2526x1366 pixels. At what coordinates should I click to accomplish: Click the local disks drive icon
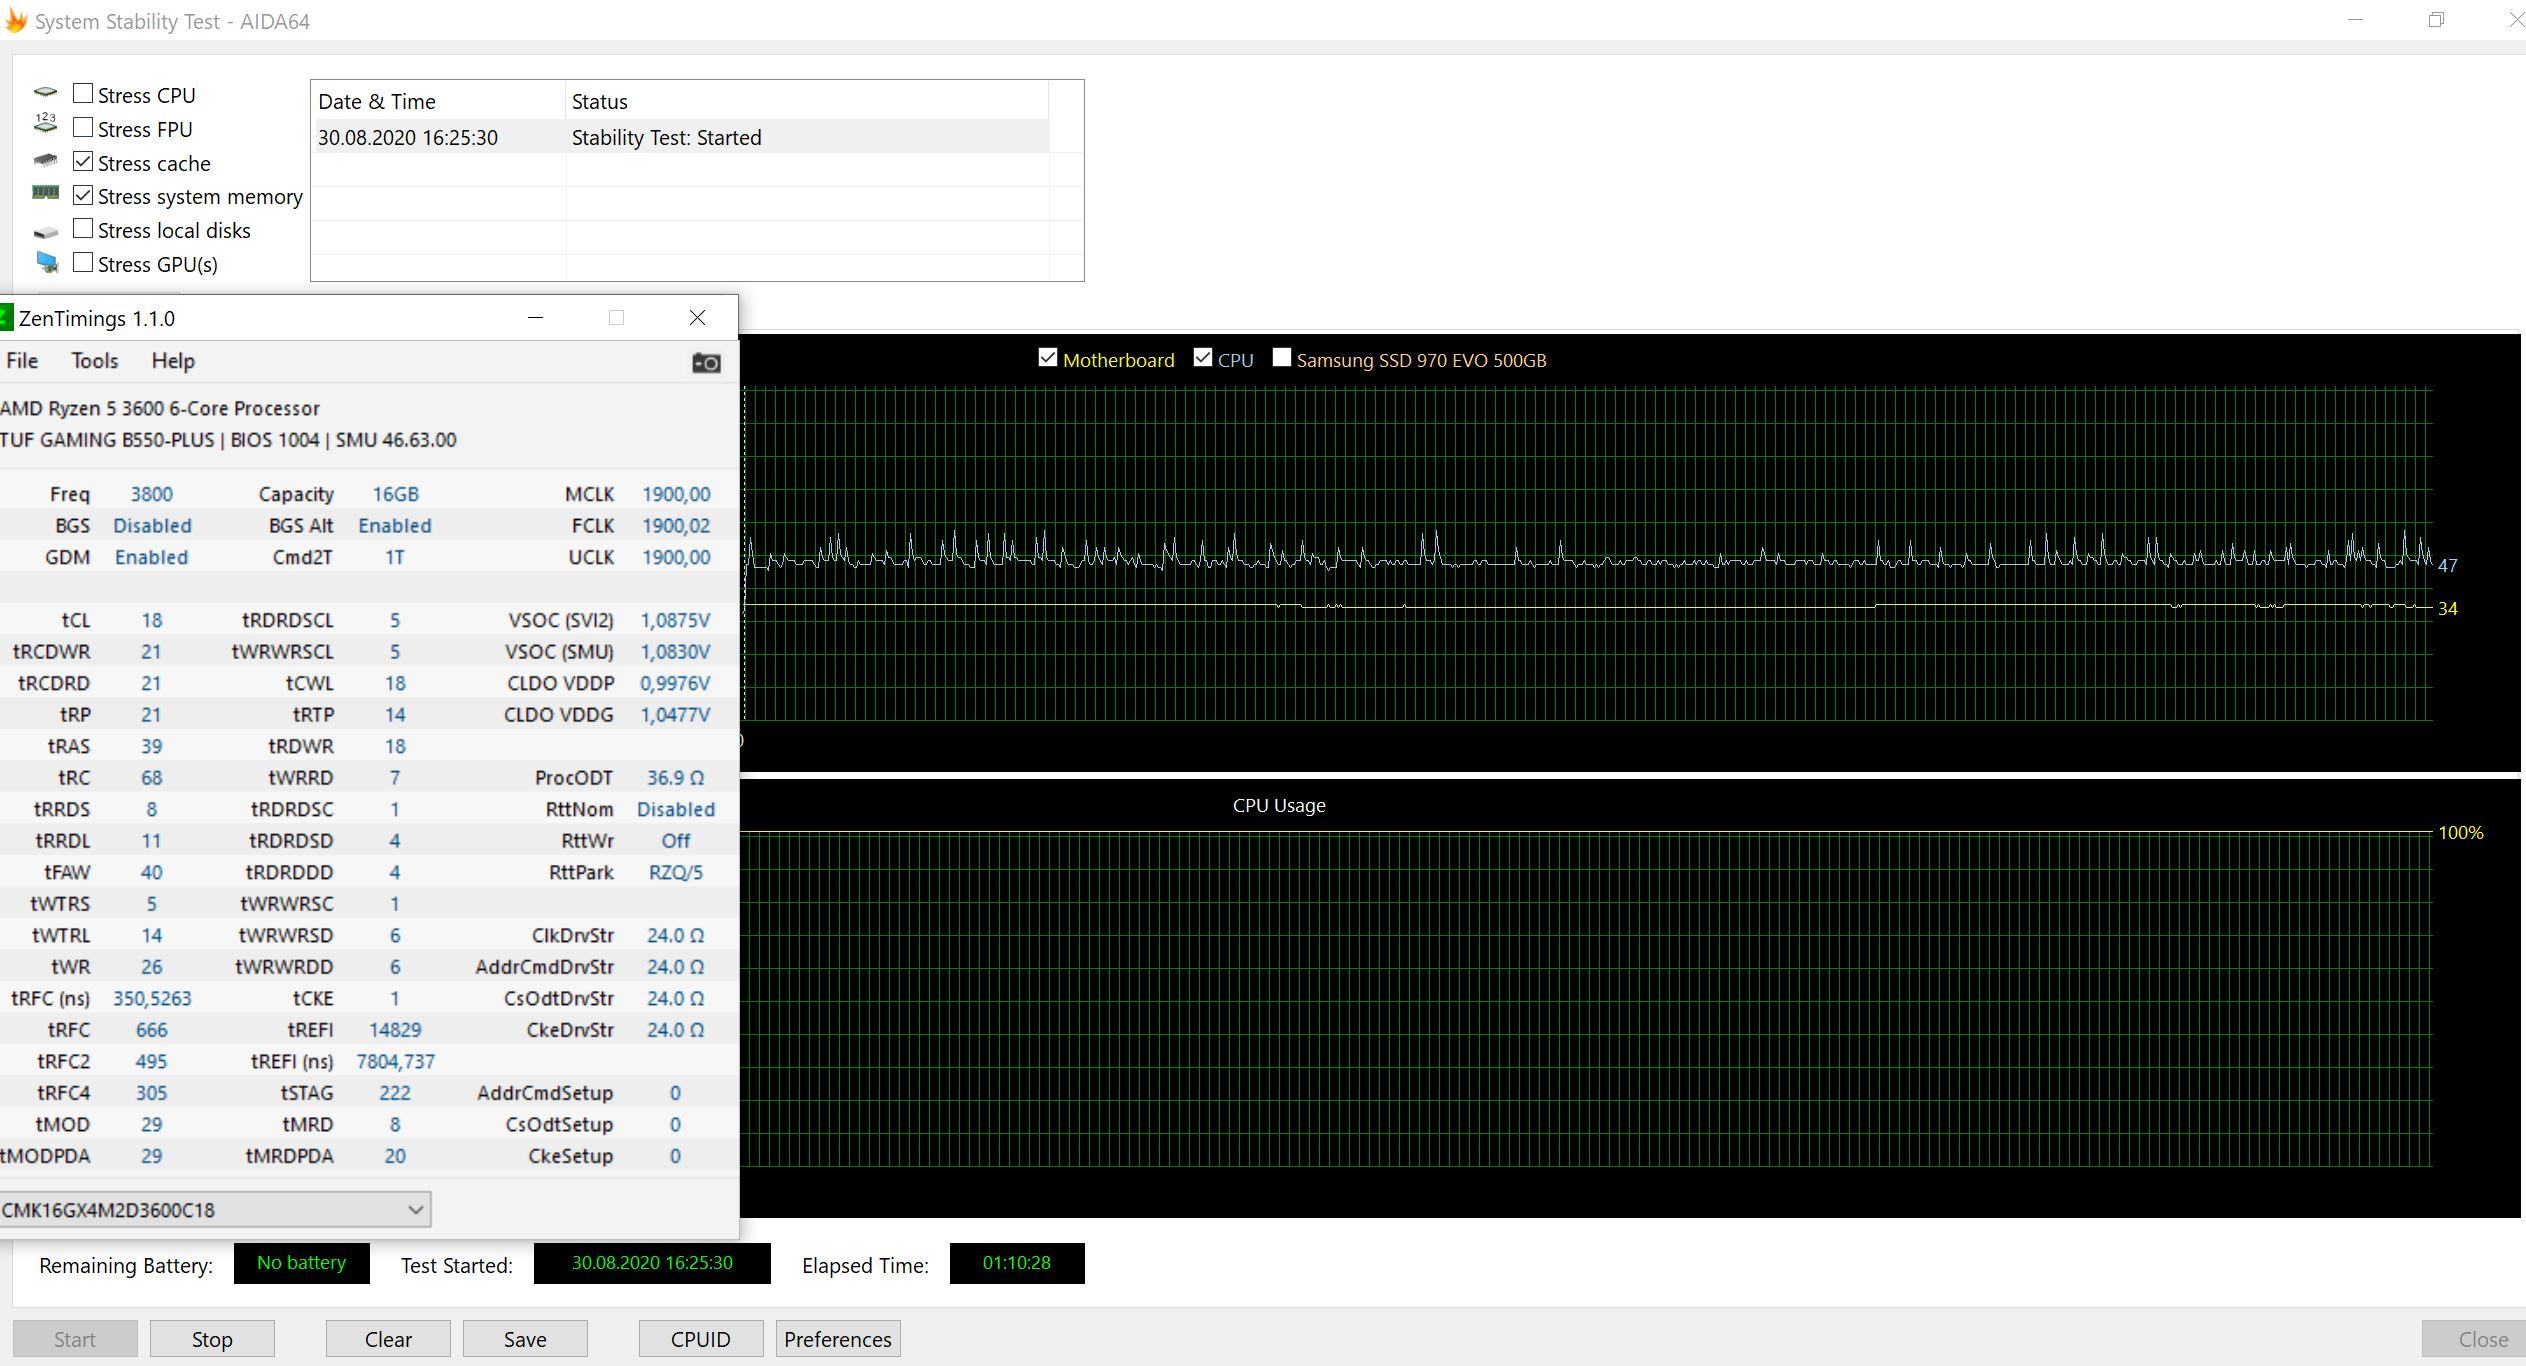[x=45, y=232]
